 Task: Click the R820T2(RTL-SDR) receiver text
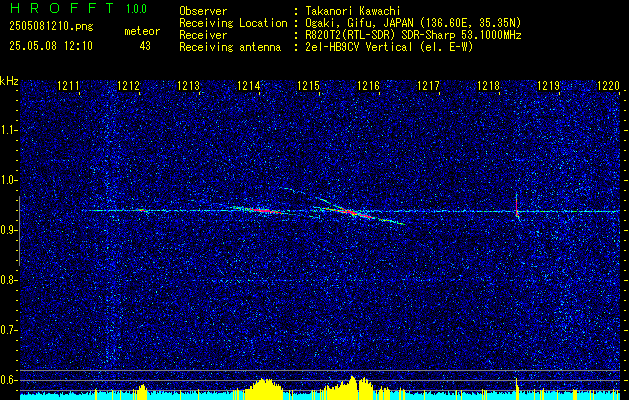point(413,35)
